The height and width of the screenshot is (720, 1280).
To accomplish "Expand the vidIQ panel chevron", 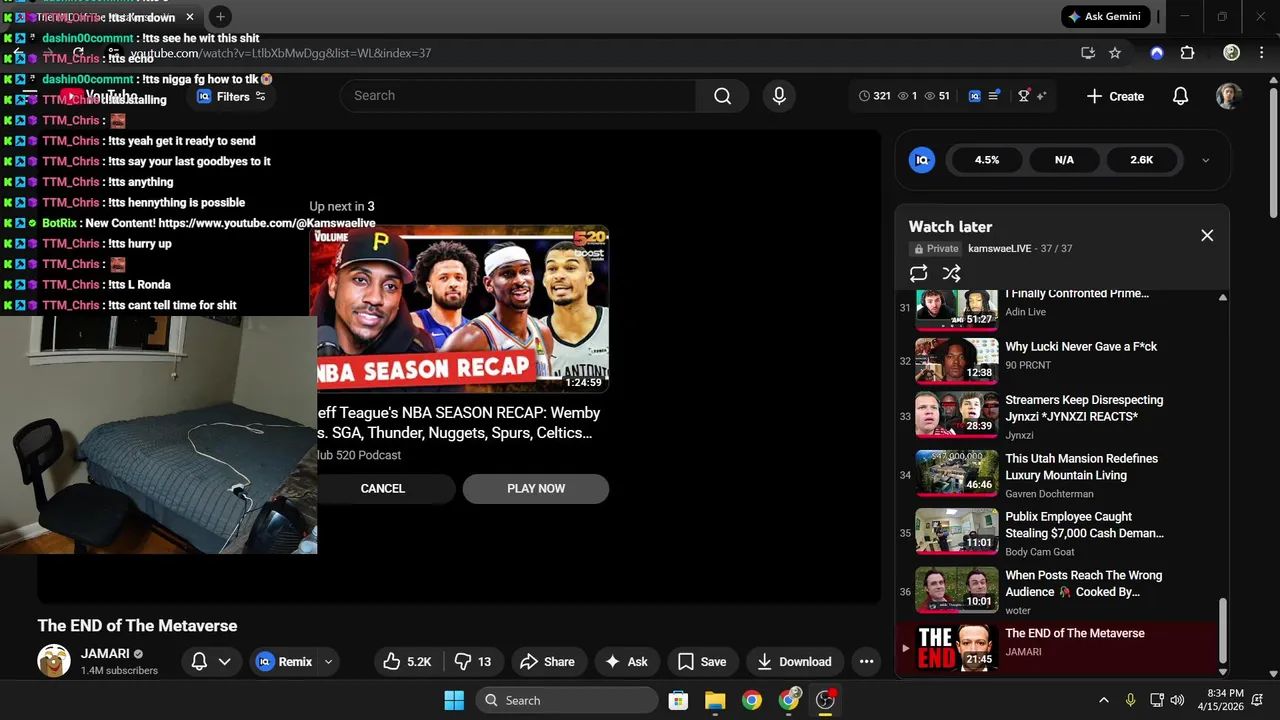I will click(x=1205, y=160).
